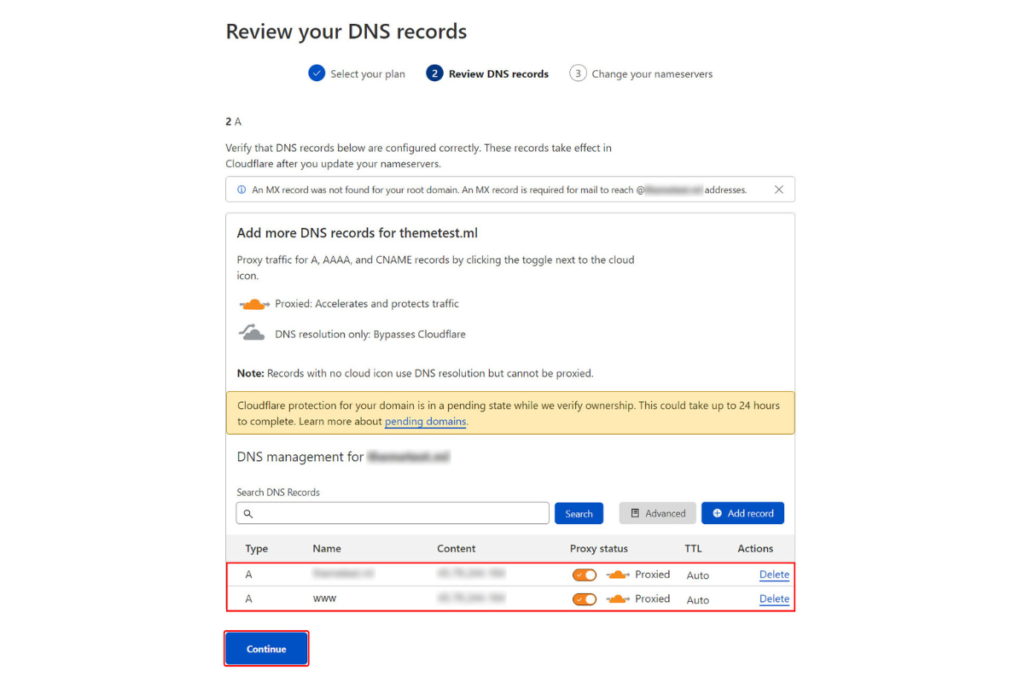Click the Review your DNS records heading
Screen dimensions: 1024x683
(x=346, y=31)
